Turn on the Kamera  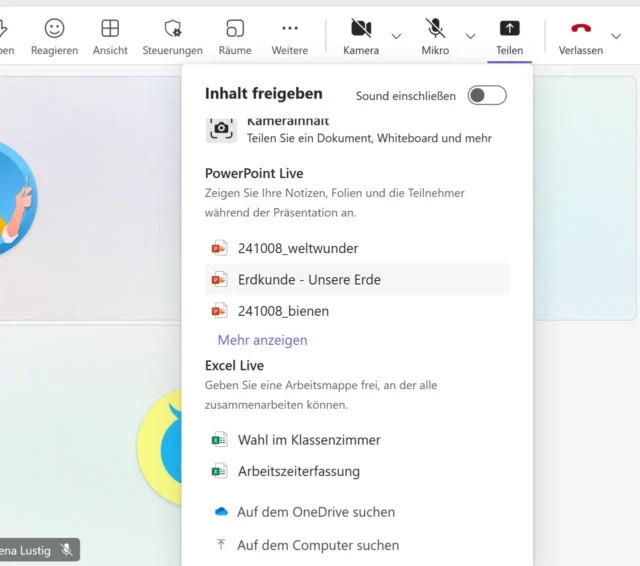(361, 37)
